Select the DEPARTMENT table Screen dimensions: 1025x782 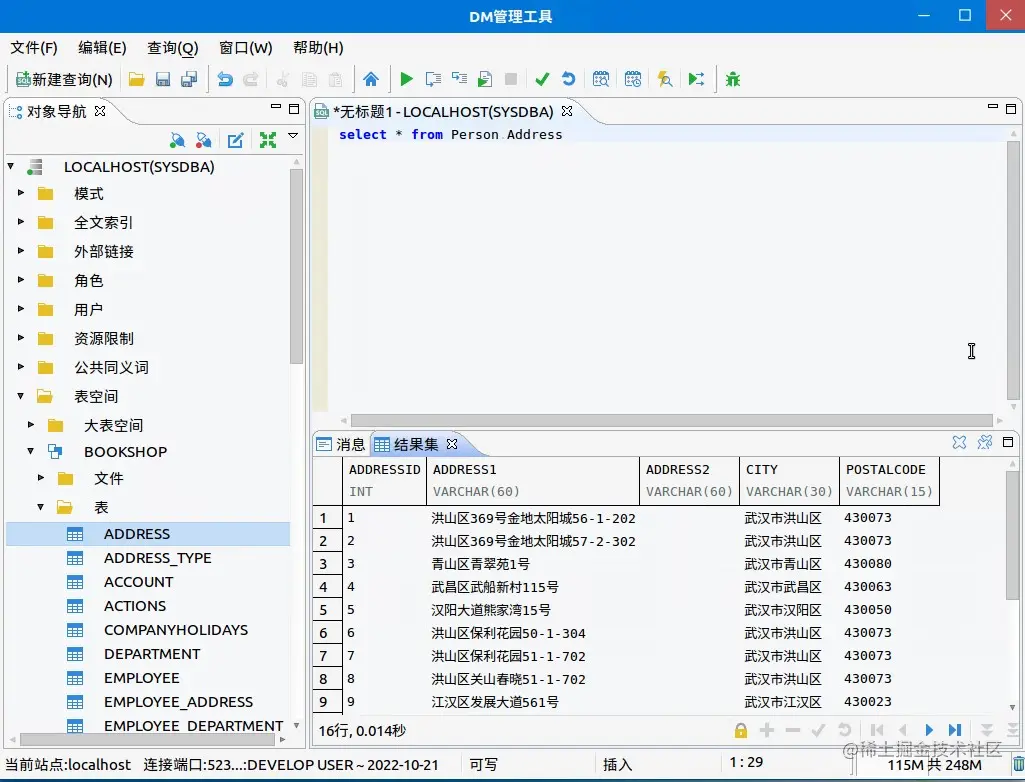point(152,654)
